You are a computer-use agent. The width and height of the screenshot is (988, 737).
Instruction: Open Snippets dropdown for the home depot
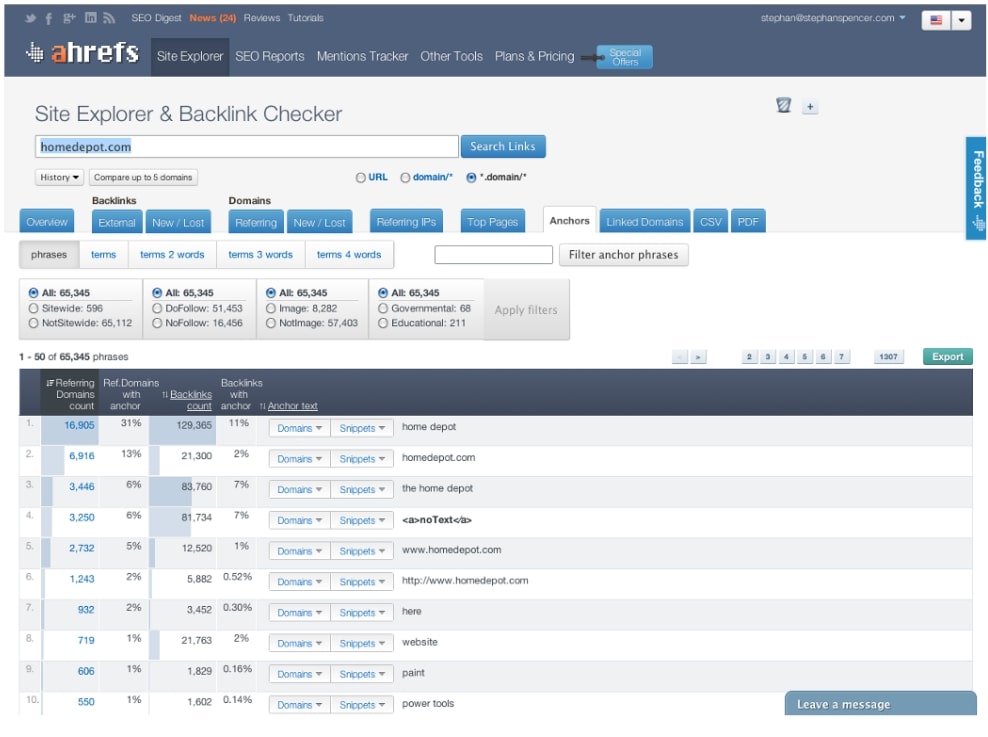pyautogui.click(x=362, y=490)
